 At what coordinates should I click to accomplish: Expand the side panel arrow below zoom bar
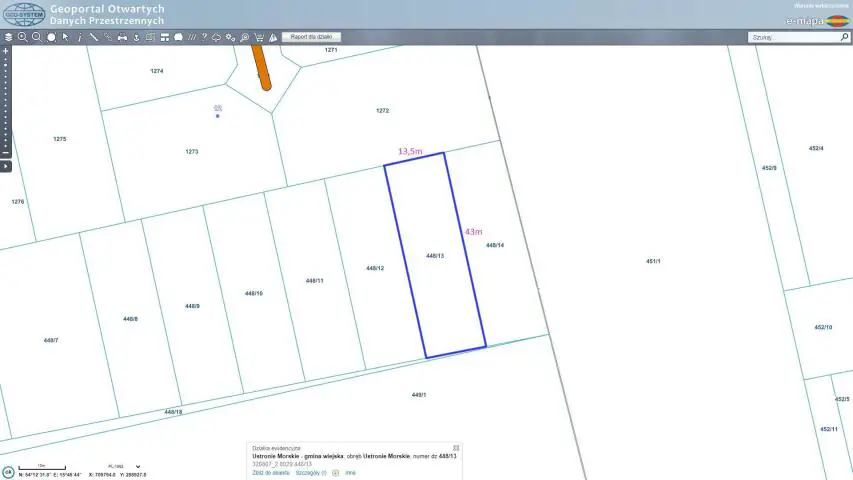(6, 166)
